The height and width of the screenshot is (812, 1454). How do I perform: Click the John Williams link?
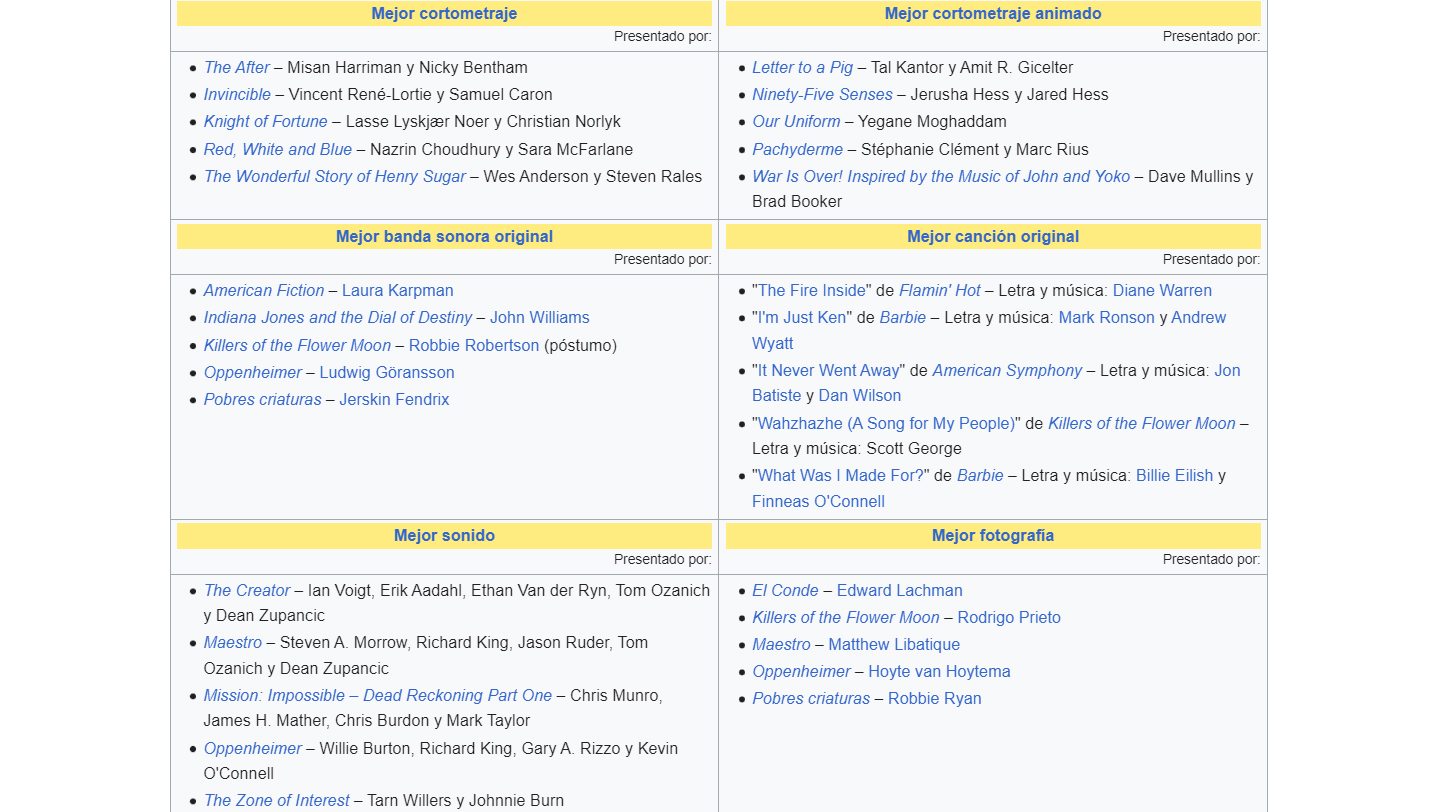pos(540,318)
